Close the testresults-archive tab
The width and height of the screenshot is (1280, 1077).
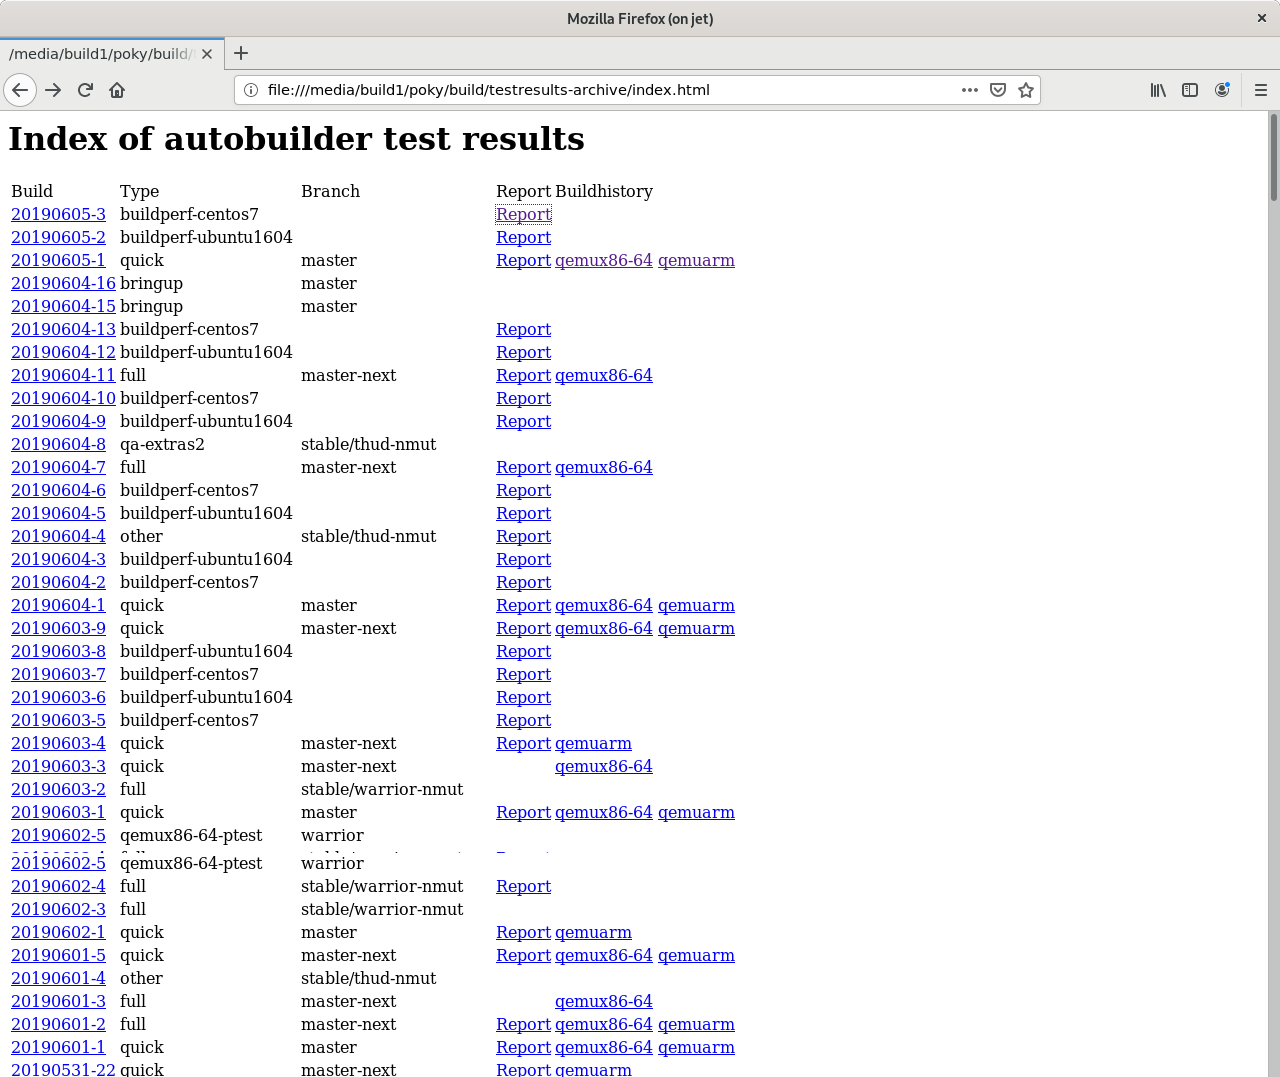tap(207, 54)
